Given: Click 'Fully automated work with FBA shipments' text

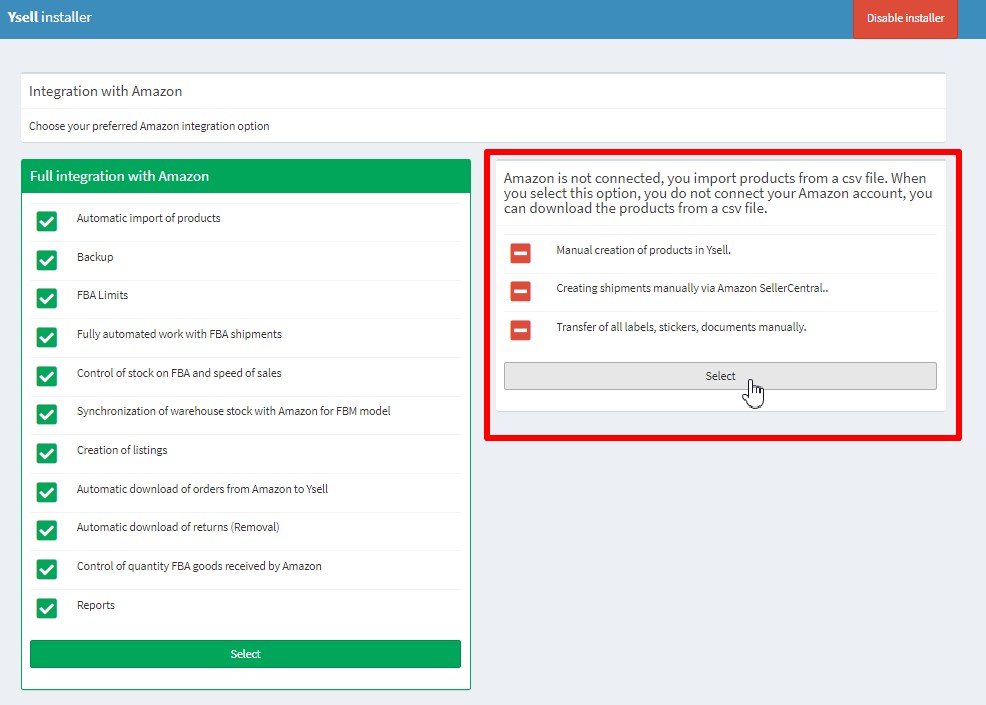Looking at the screenshot, I should point(179,334).
